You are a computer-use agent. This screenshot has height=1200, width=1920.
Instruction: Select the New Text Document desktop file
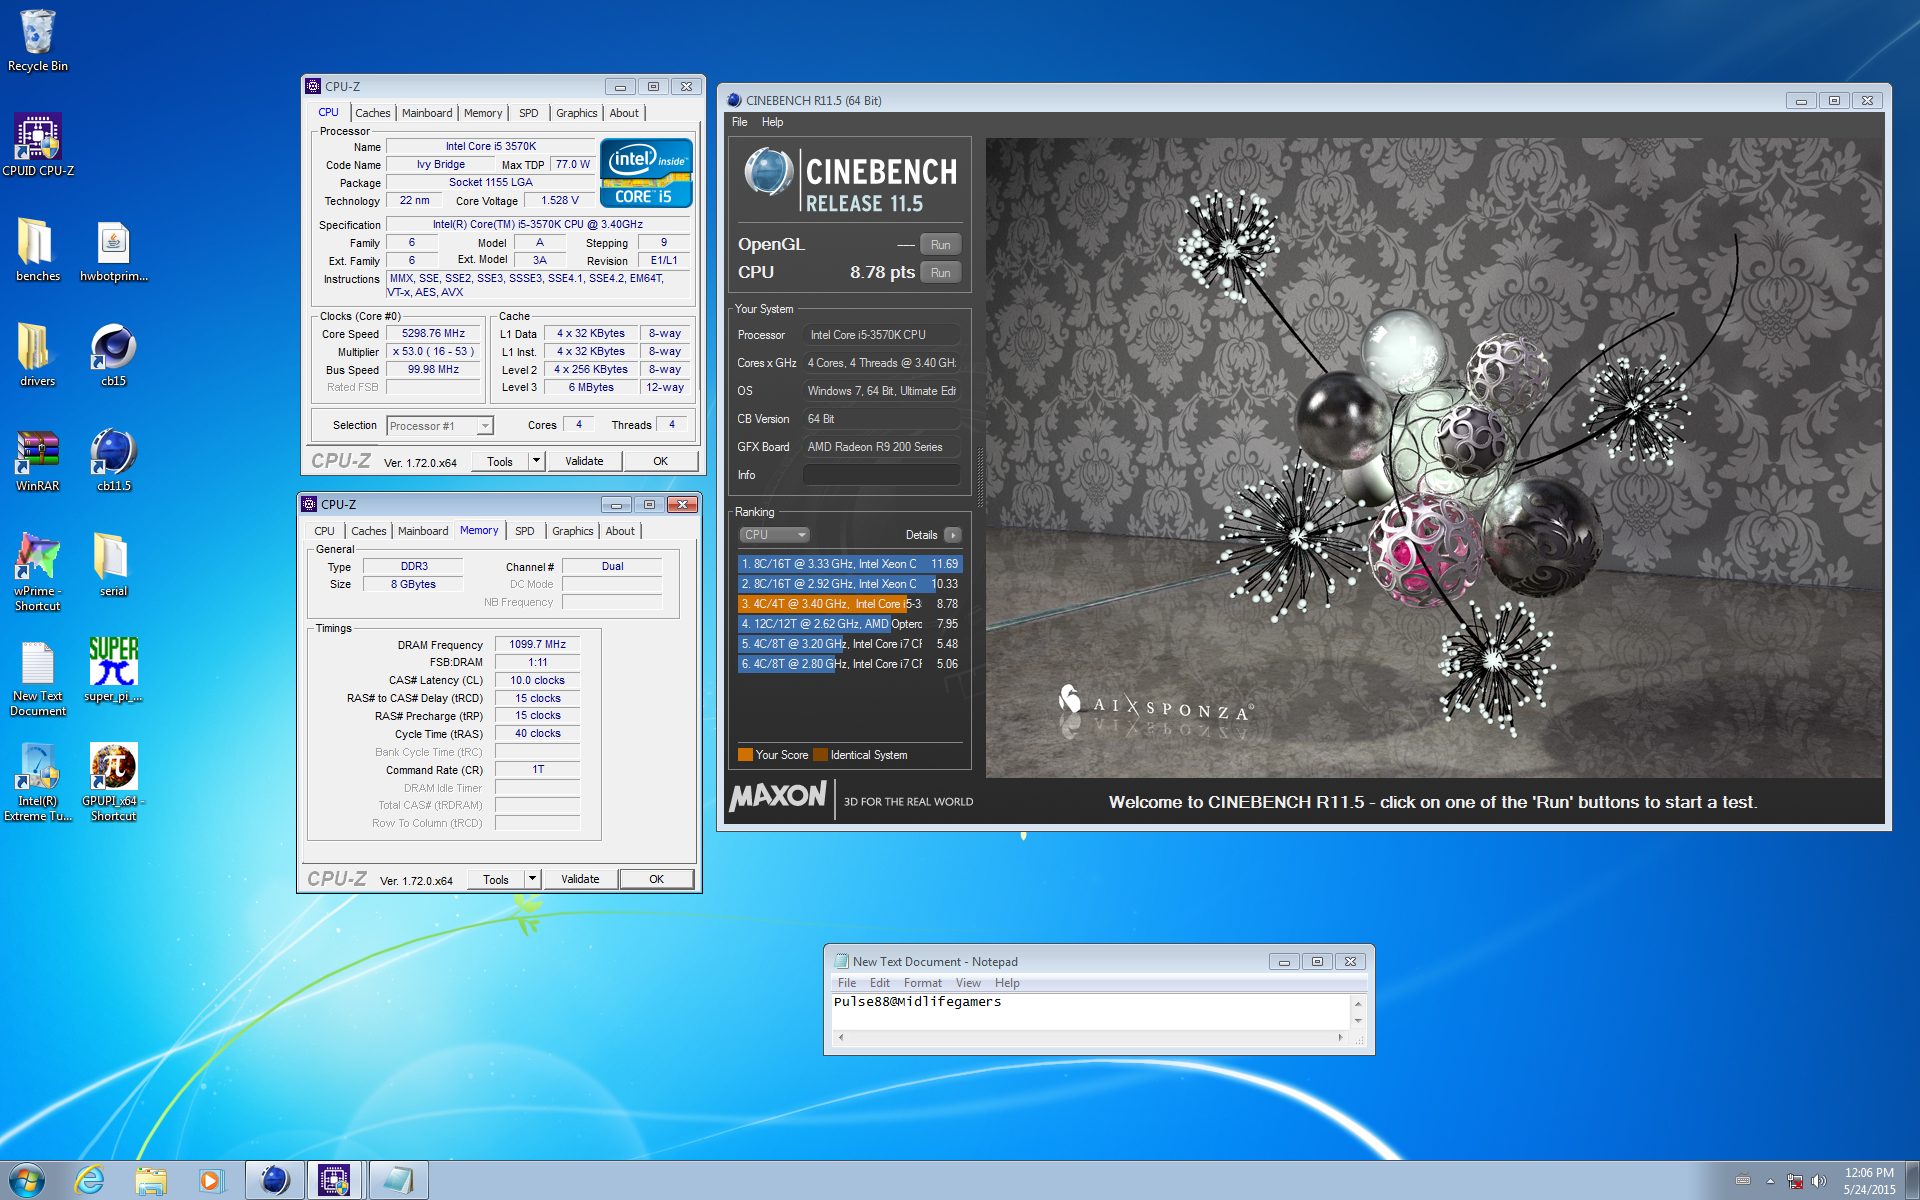tap(38, 678)
